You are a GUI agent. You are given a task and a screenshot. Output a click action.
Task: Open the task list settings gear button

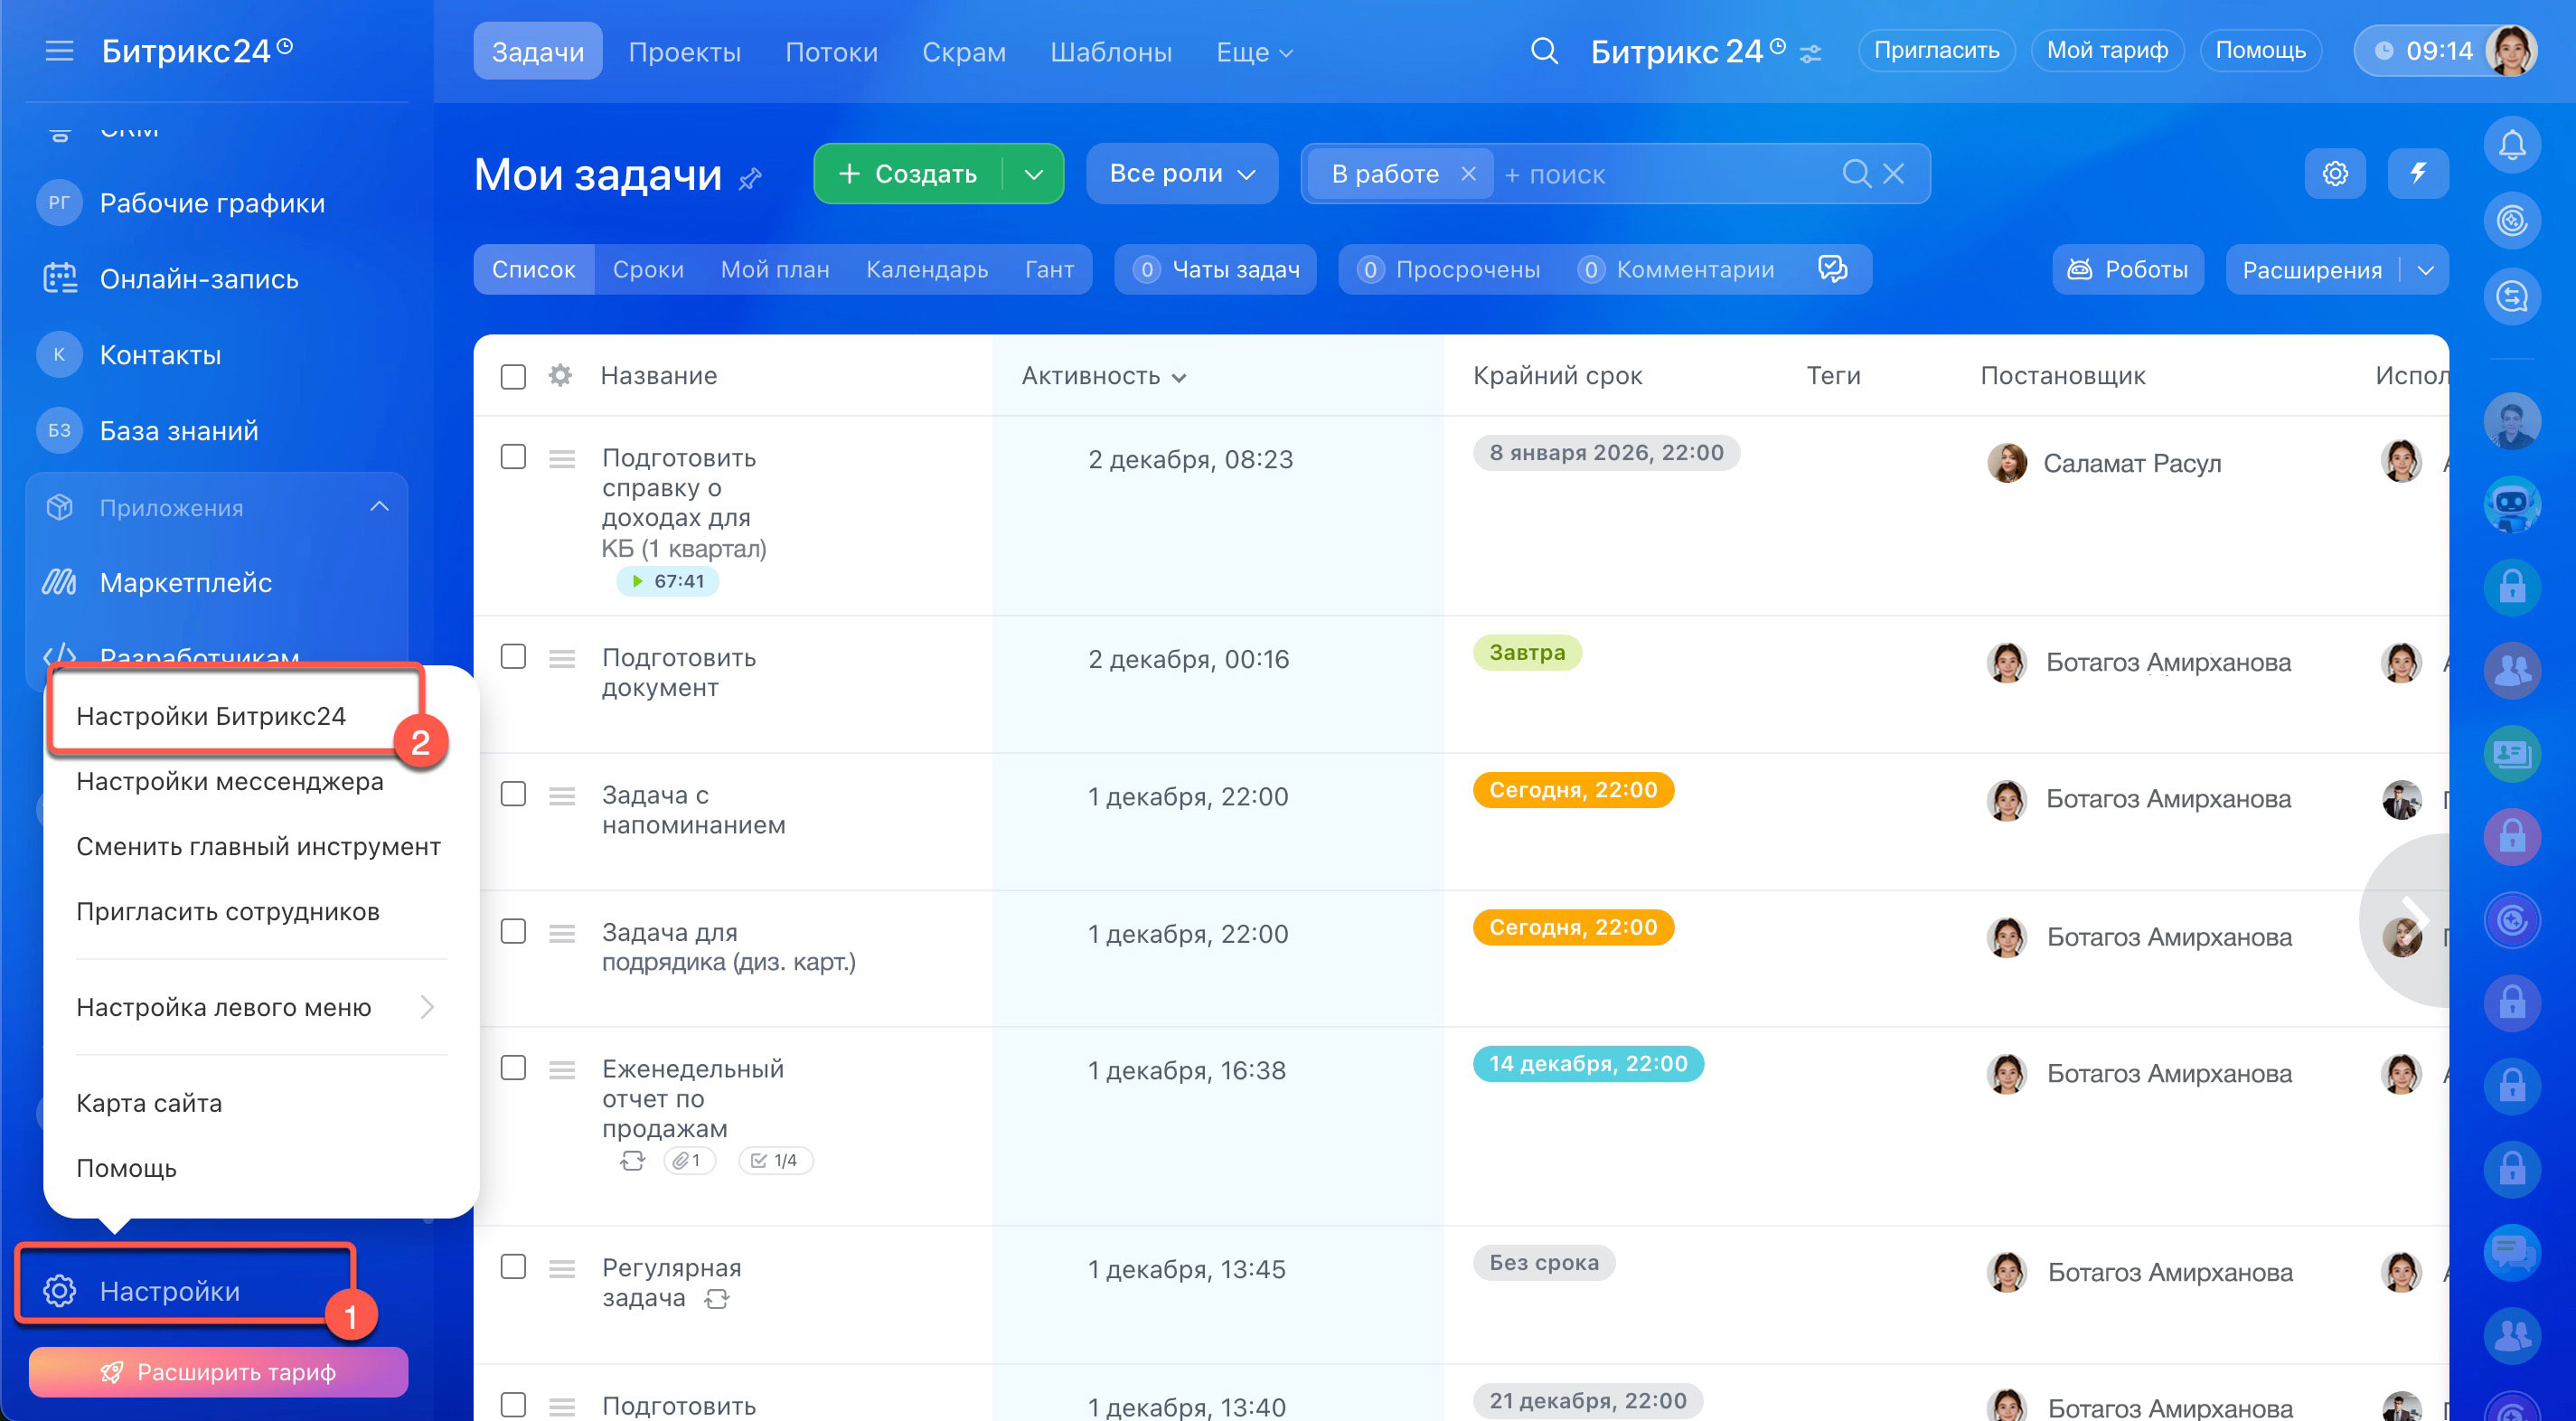tap(2334, 174)
